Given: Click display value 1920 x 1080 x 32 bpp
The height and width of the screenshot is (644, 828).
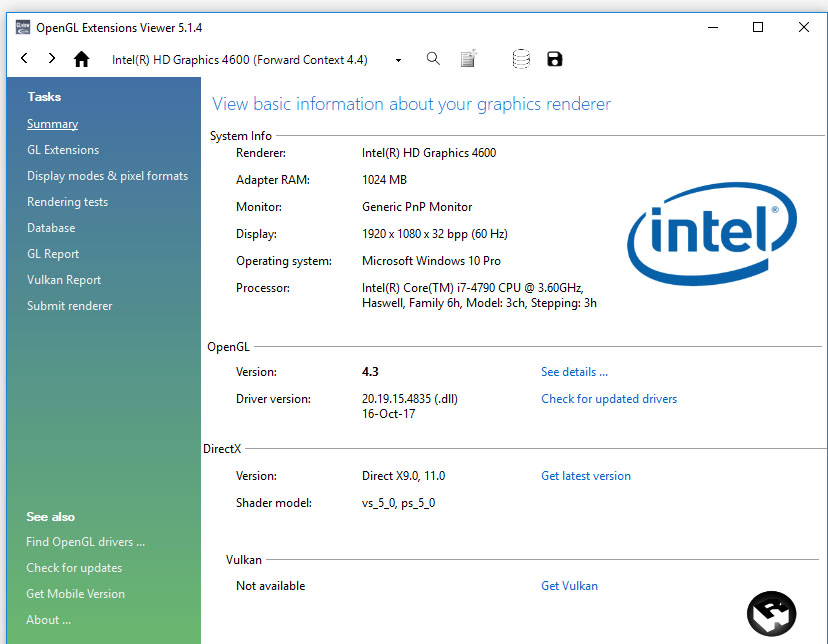Looking at the screenshot, I should point(435,234).
